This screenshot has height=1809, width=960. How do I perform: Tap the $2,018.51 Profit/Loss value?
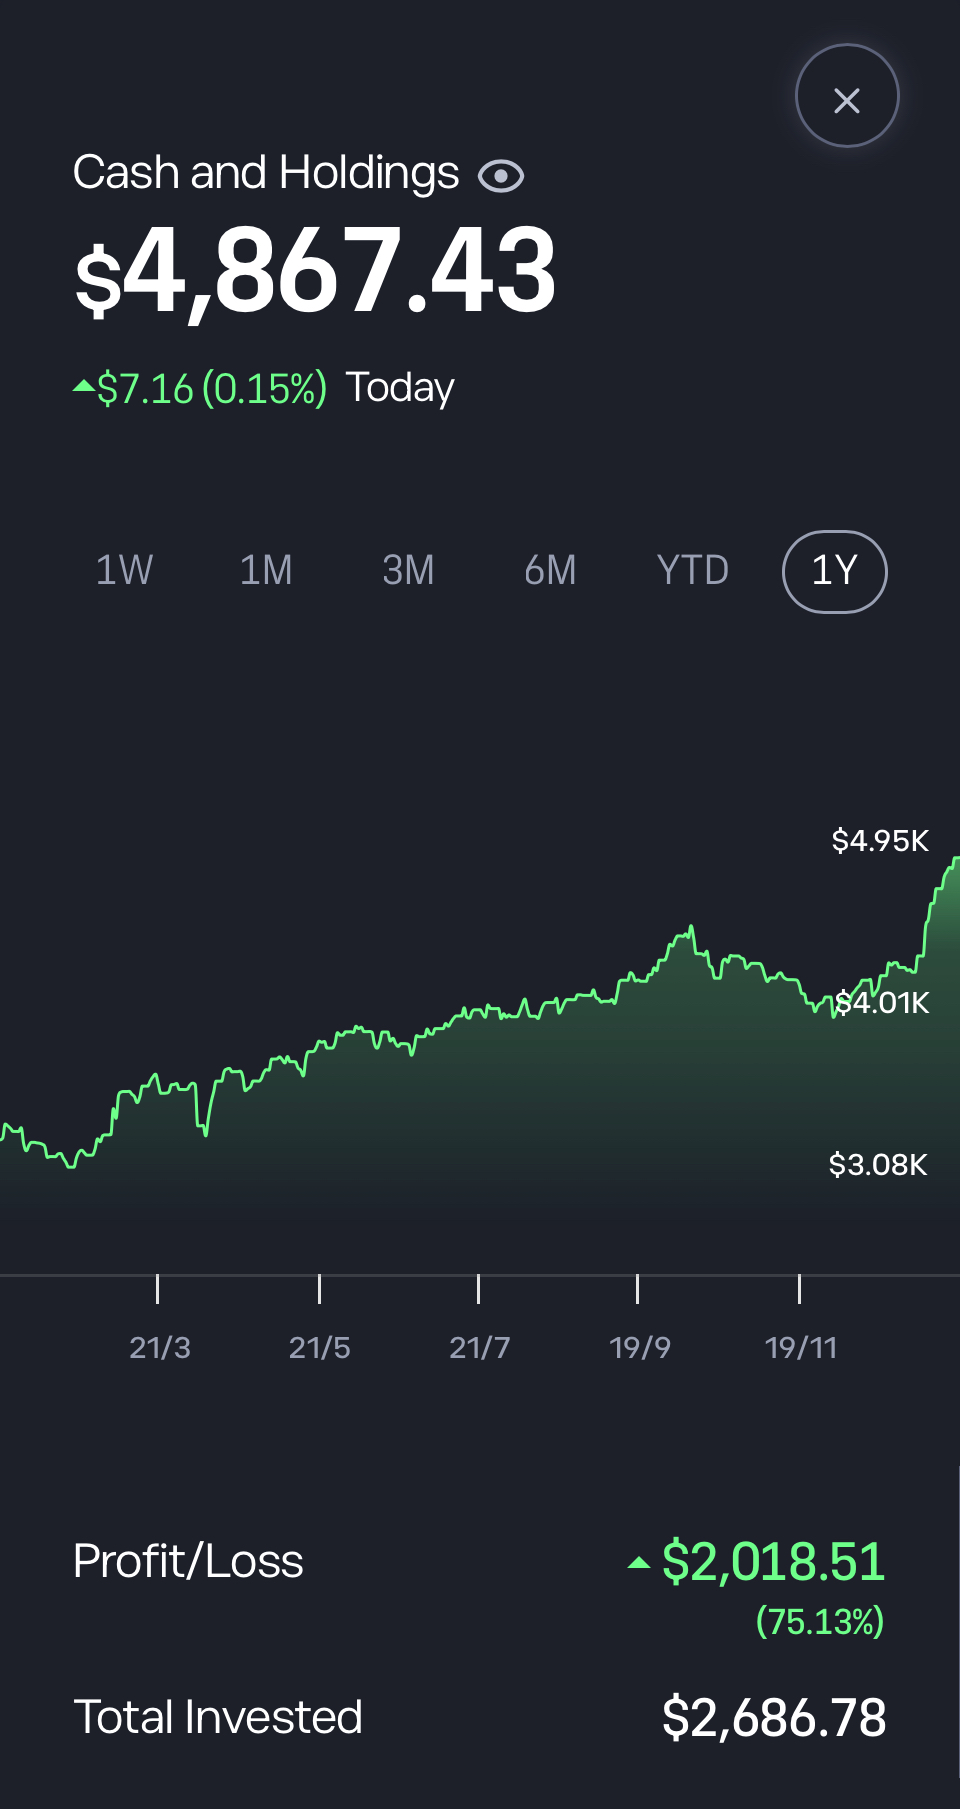[773, 1562]
